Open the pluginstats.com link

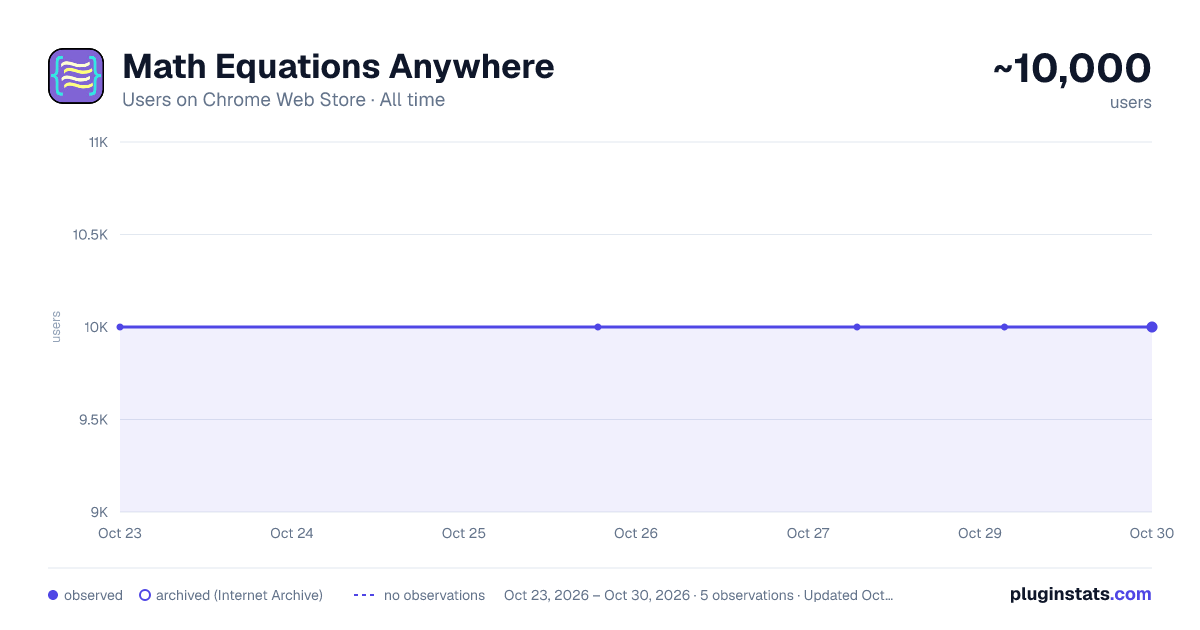[x=1081, y=594]
